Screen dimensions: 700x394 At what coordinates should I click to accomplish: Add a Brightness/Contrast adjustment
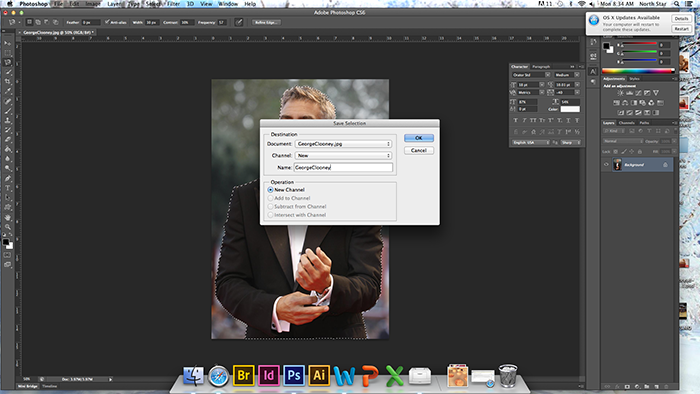click(x=620, y=93)
